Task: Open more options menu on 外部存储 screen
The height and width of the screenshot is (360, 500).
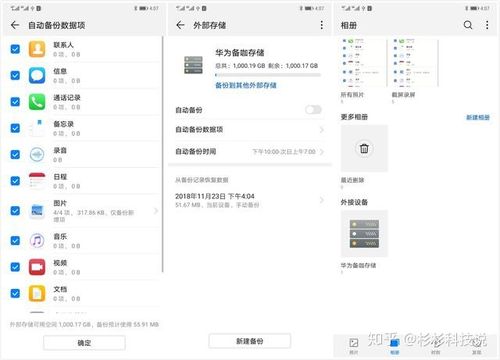Action: [321, 25]
